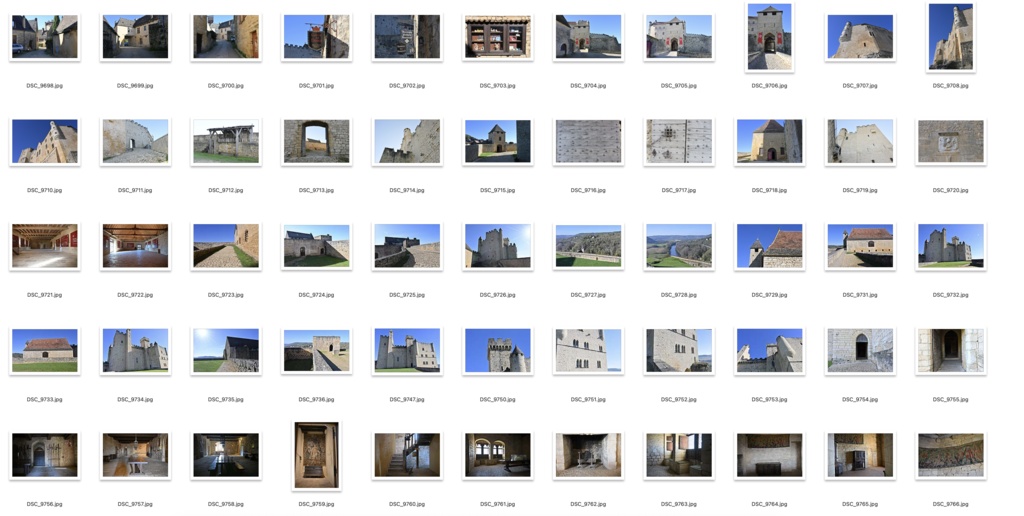The height and width of the screenshot is (516, 1024).
Task: Click the label DSC_9758.jpg
Action: tap(226, 504)
